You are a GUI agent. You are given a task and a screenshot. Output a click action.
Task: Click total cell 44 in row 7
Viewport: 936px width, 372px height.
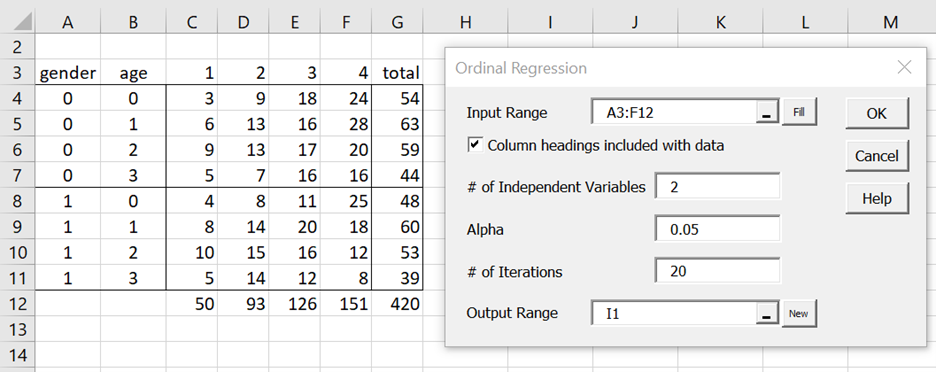(x=397, y=175)
